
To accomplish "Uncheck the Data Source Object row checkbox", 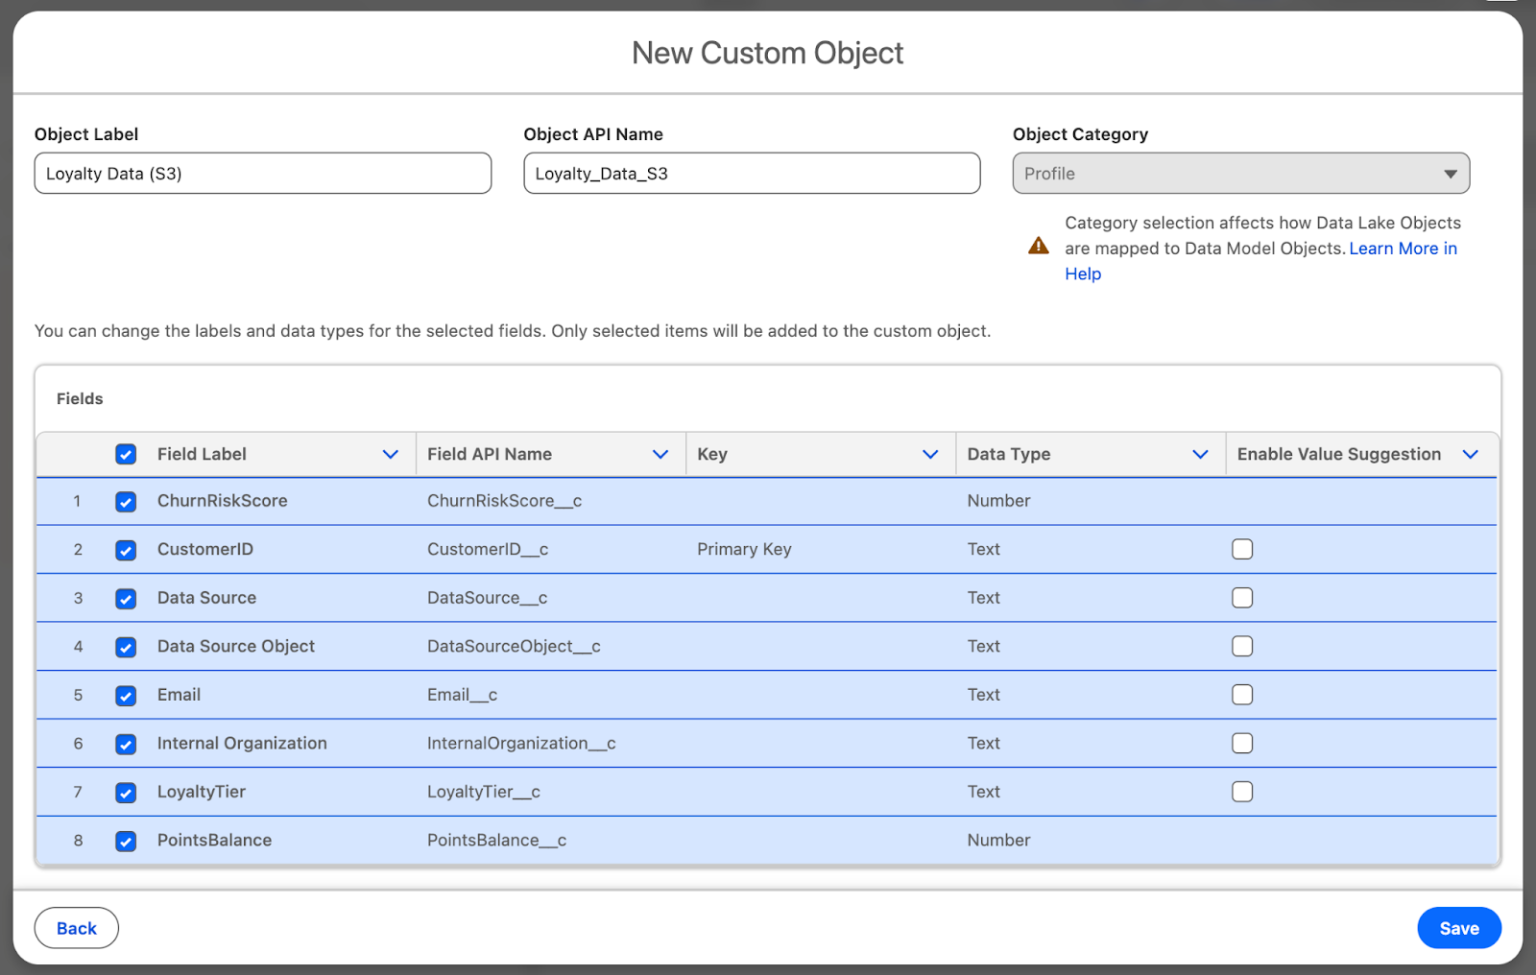I will (126, 647).
